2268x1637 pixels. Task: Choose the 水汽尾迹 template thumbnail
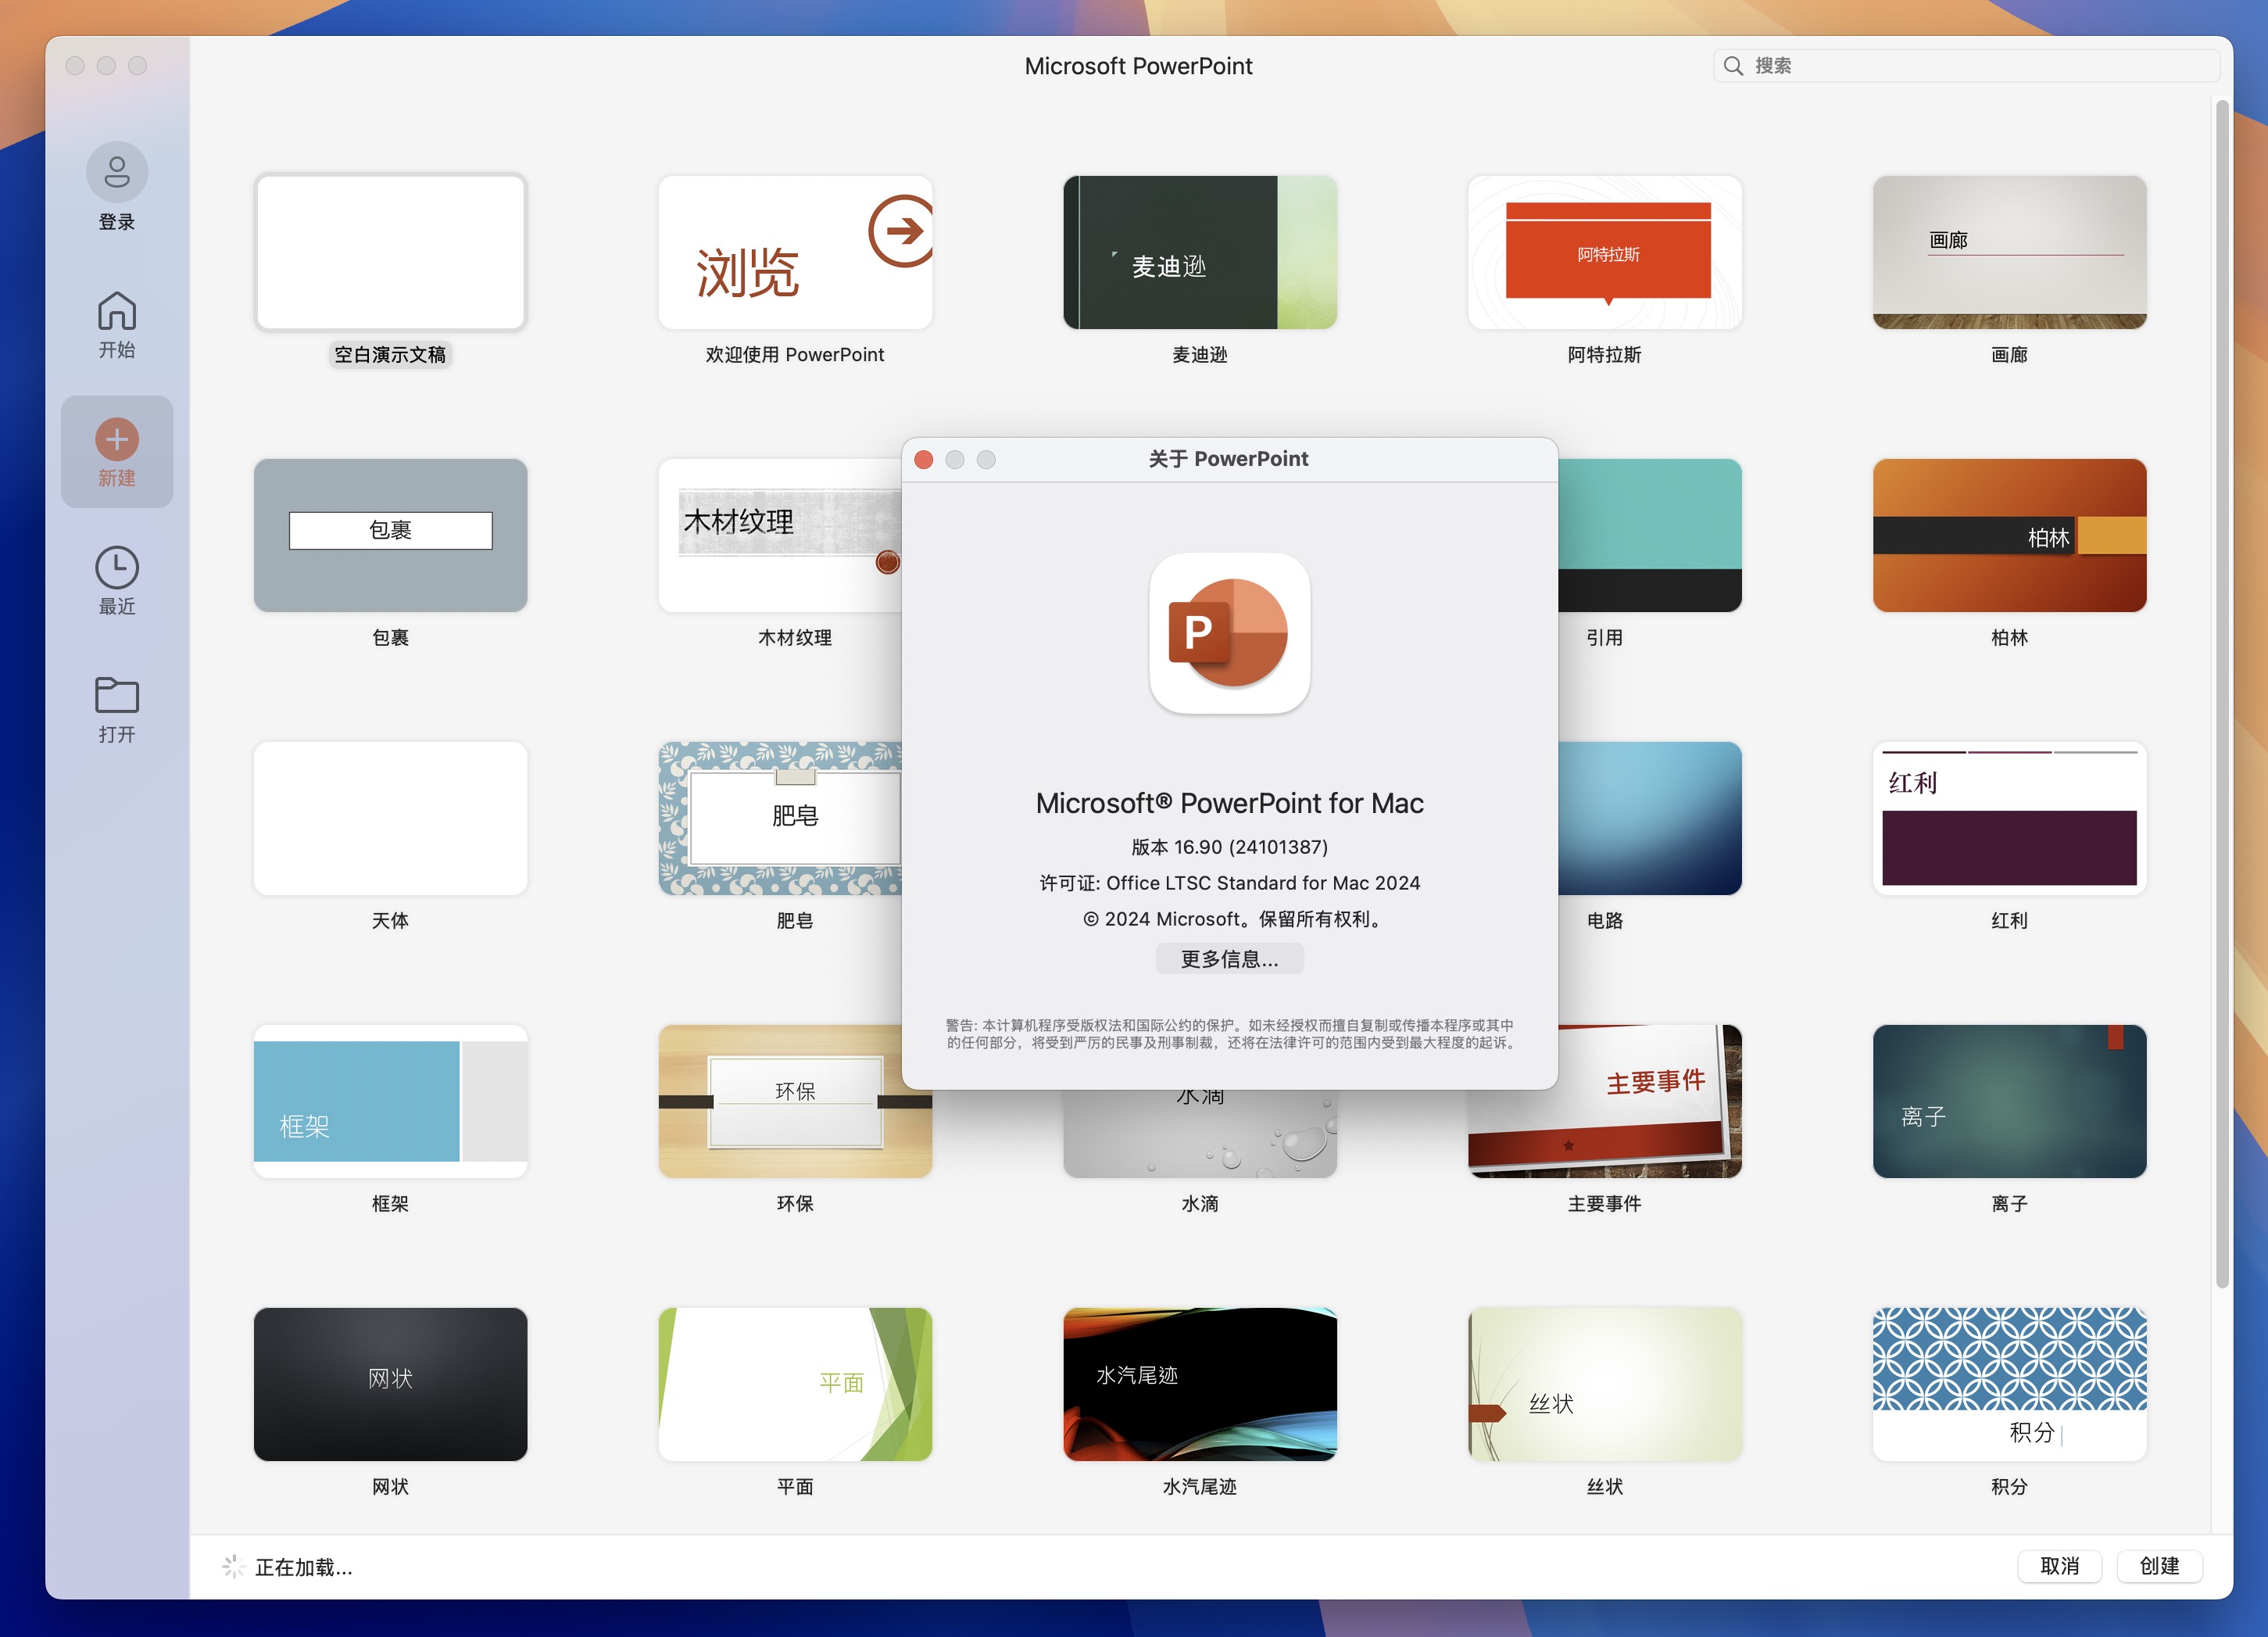[1200, 1384]
